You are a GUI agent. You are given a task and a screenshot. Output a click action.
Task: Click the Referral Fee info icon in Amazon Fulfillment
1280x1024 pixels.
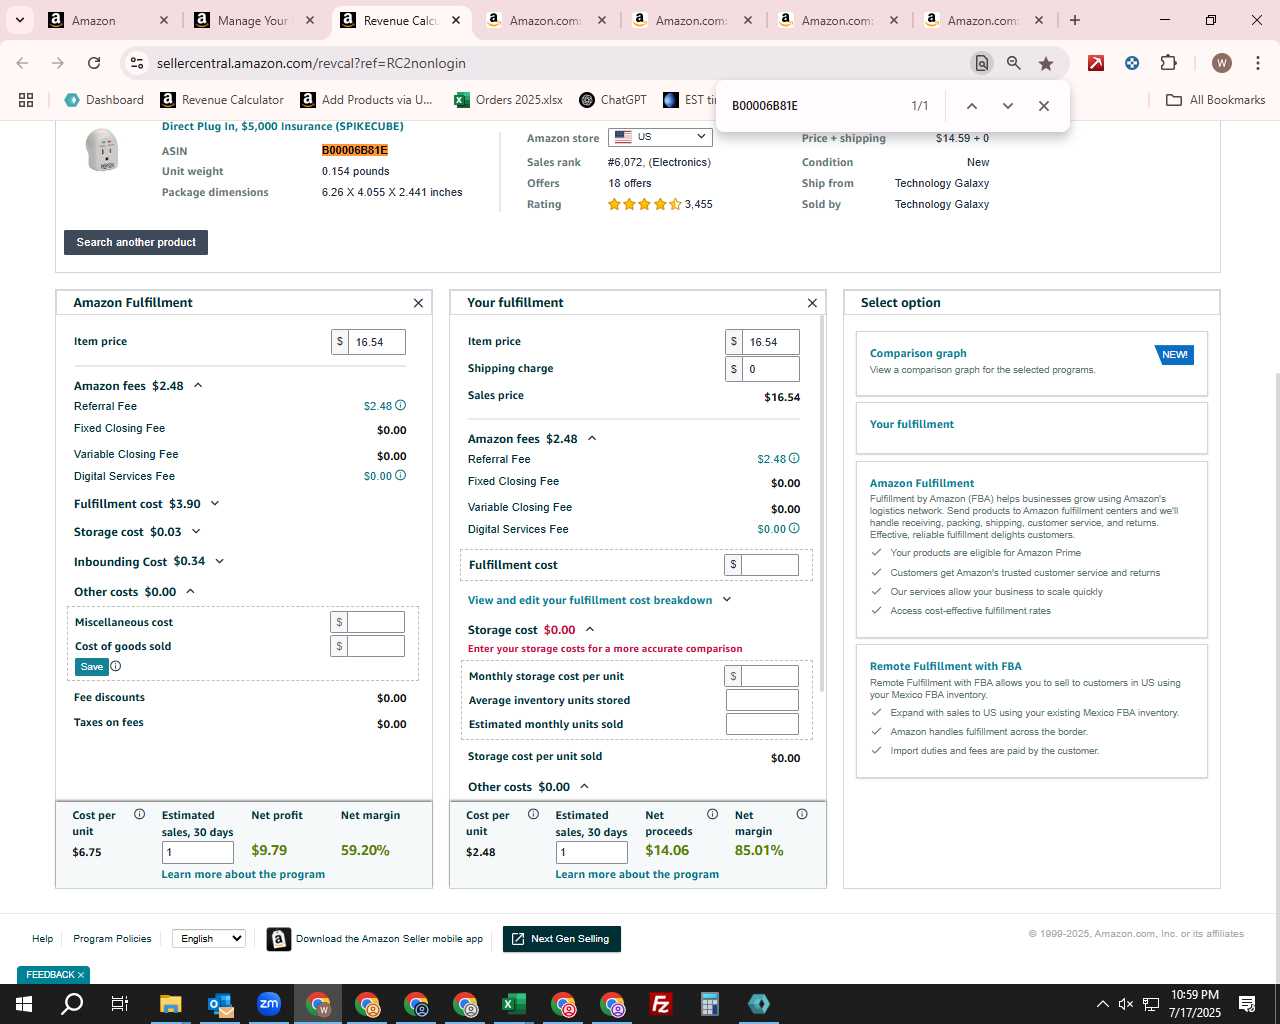400,405
